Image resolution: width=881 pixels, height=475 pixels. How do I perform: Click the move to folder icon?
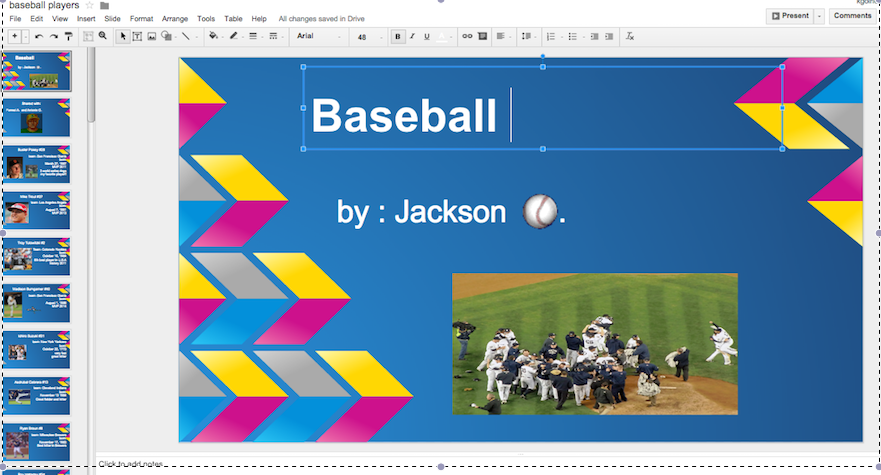click(105, 6)
